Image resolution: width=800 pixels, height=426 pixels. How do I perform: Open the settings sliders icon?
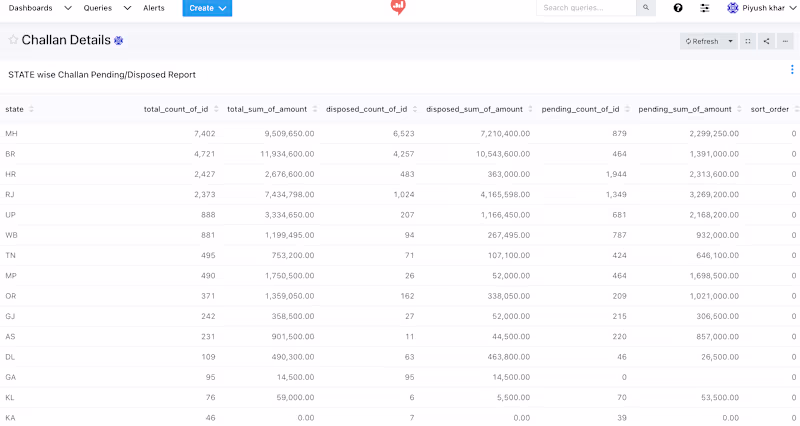click(x=705, y=8)
